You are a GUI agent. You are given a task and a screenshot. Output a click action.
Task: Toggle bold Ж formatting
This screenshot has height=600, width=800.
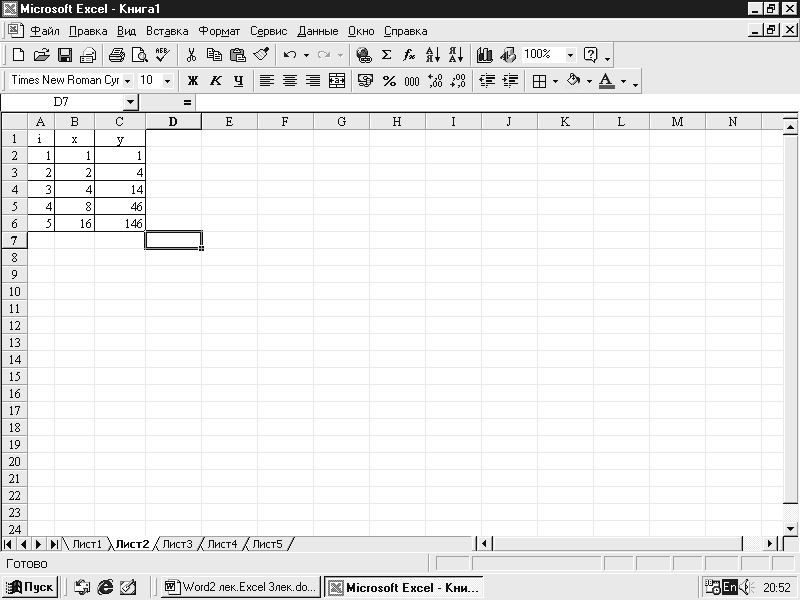pyautogui.click(x=193, y=81)
